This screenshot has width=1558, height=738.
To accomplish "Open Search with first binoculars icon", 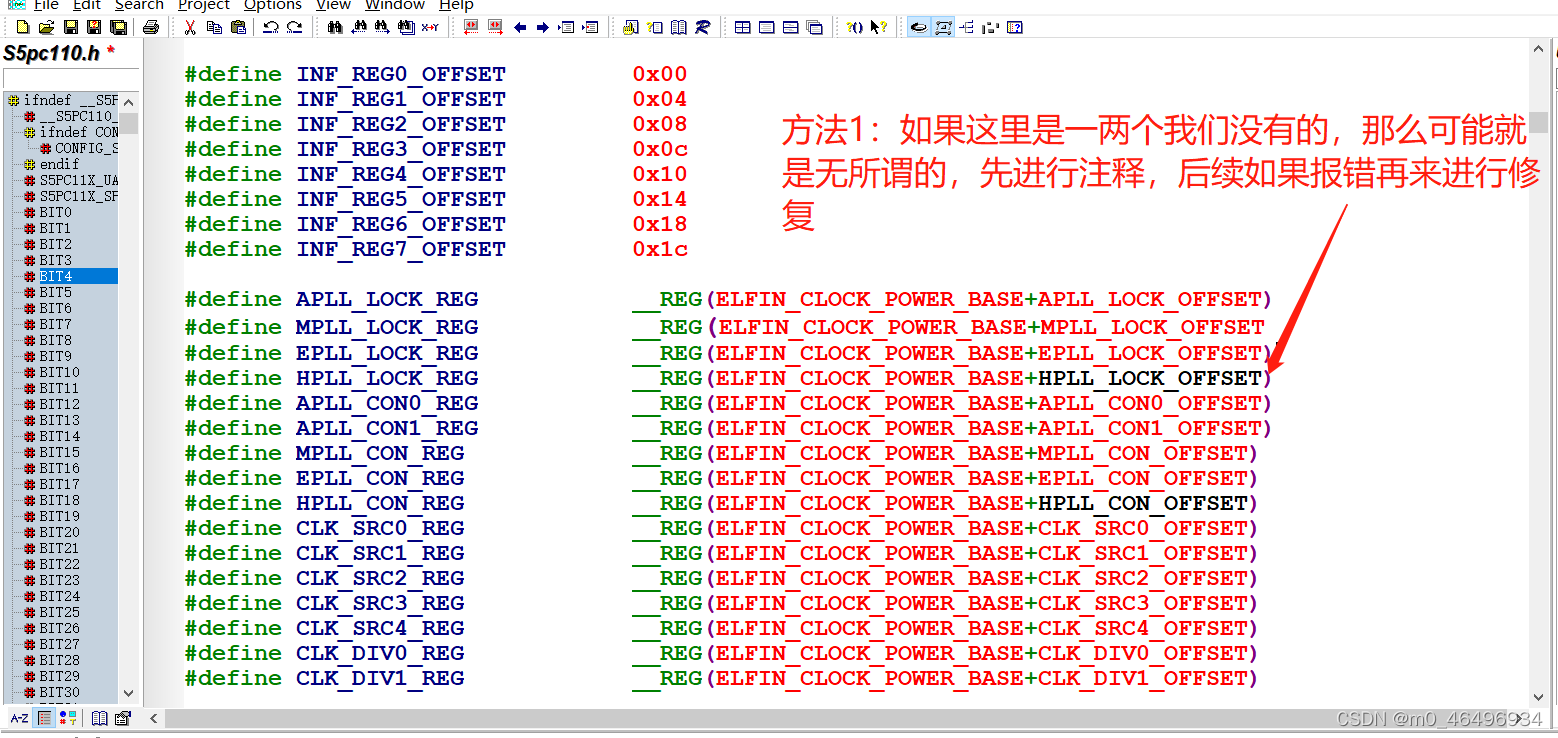I will coord(335,27).
